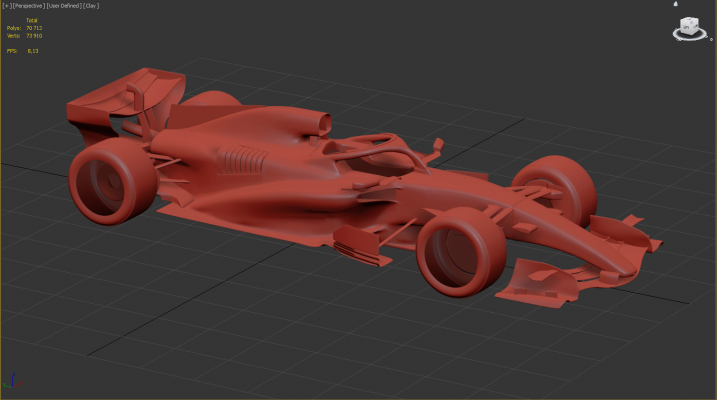Click the XYZ axis tripod gizmo
The image size is (717, 400).
pyautogui.click(x=10, y=385)
